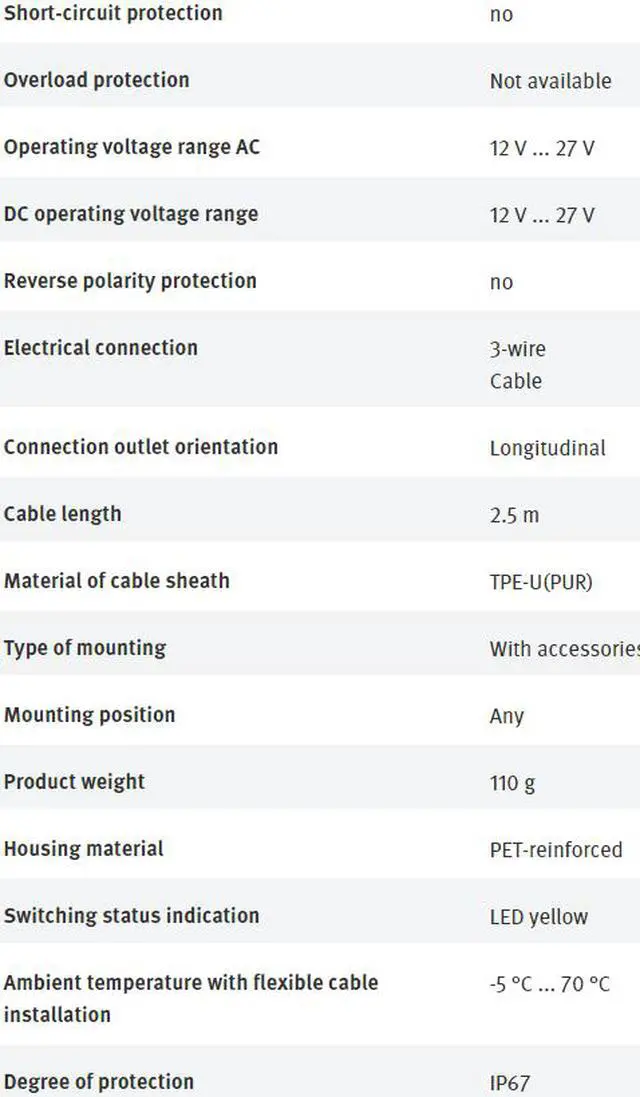The height and width of the screenshot is (1097, 640).
Task: Select the "TPE-U(PUR)" cable sheath value
Action: point(541,582)
